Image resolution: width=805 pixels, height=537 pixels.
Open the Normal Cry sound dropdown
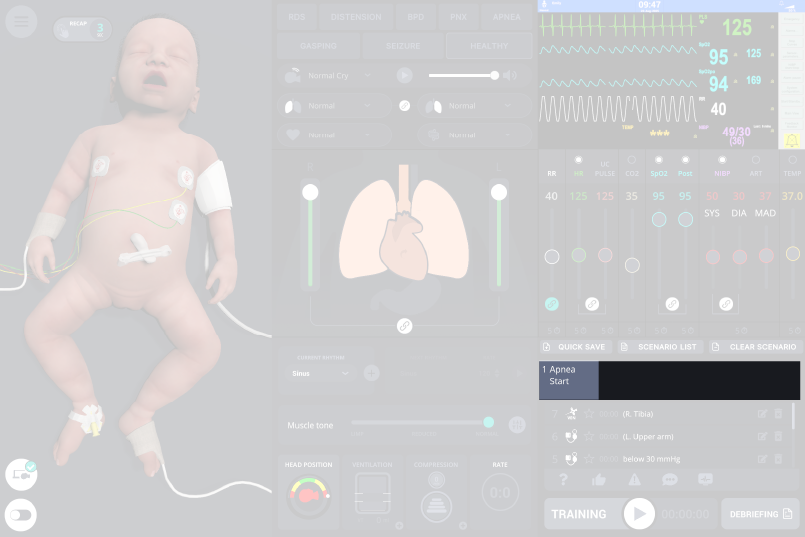(x=339, y=75)
